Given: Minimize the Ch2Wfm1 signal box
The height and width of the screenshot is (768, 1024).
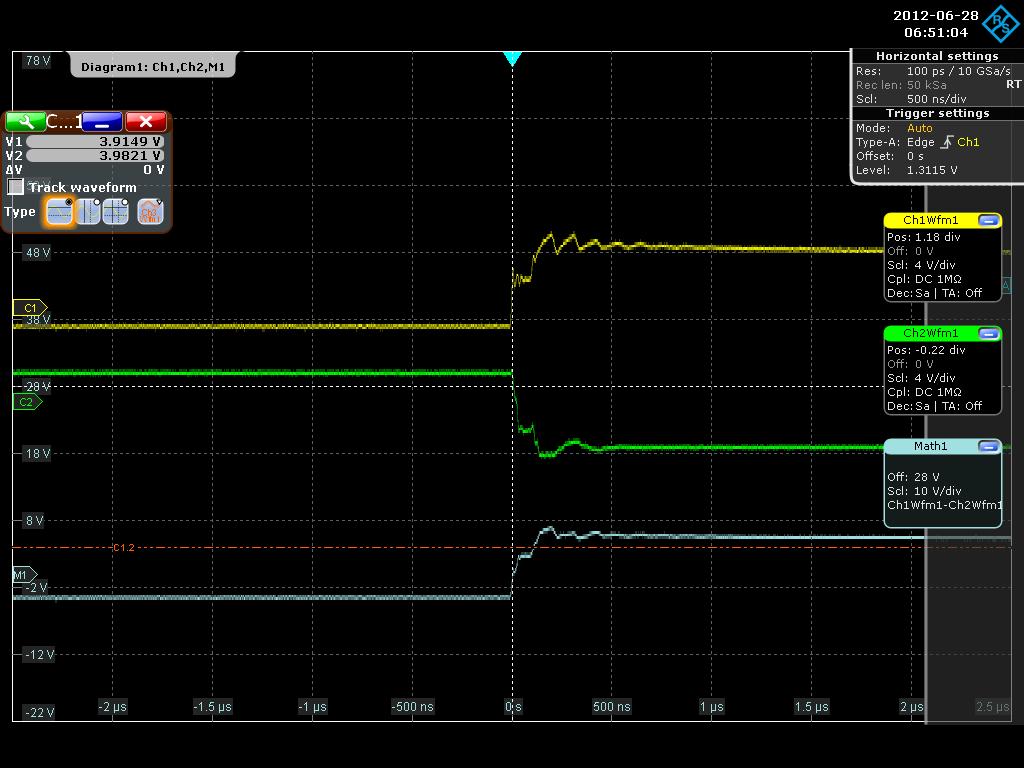Looking at the screenshot, I should (988, 333).
